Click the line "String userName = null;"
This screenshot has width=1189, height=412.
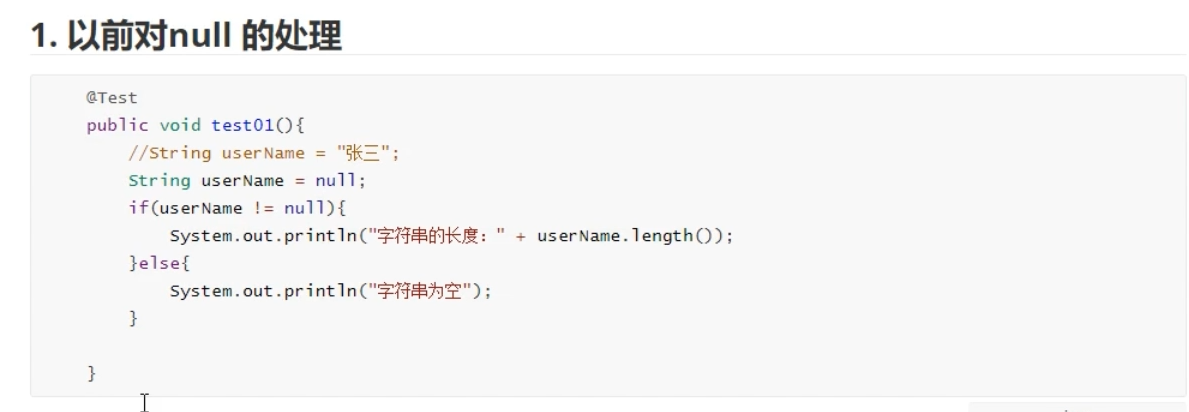[x=247, y=181]
